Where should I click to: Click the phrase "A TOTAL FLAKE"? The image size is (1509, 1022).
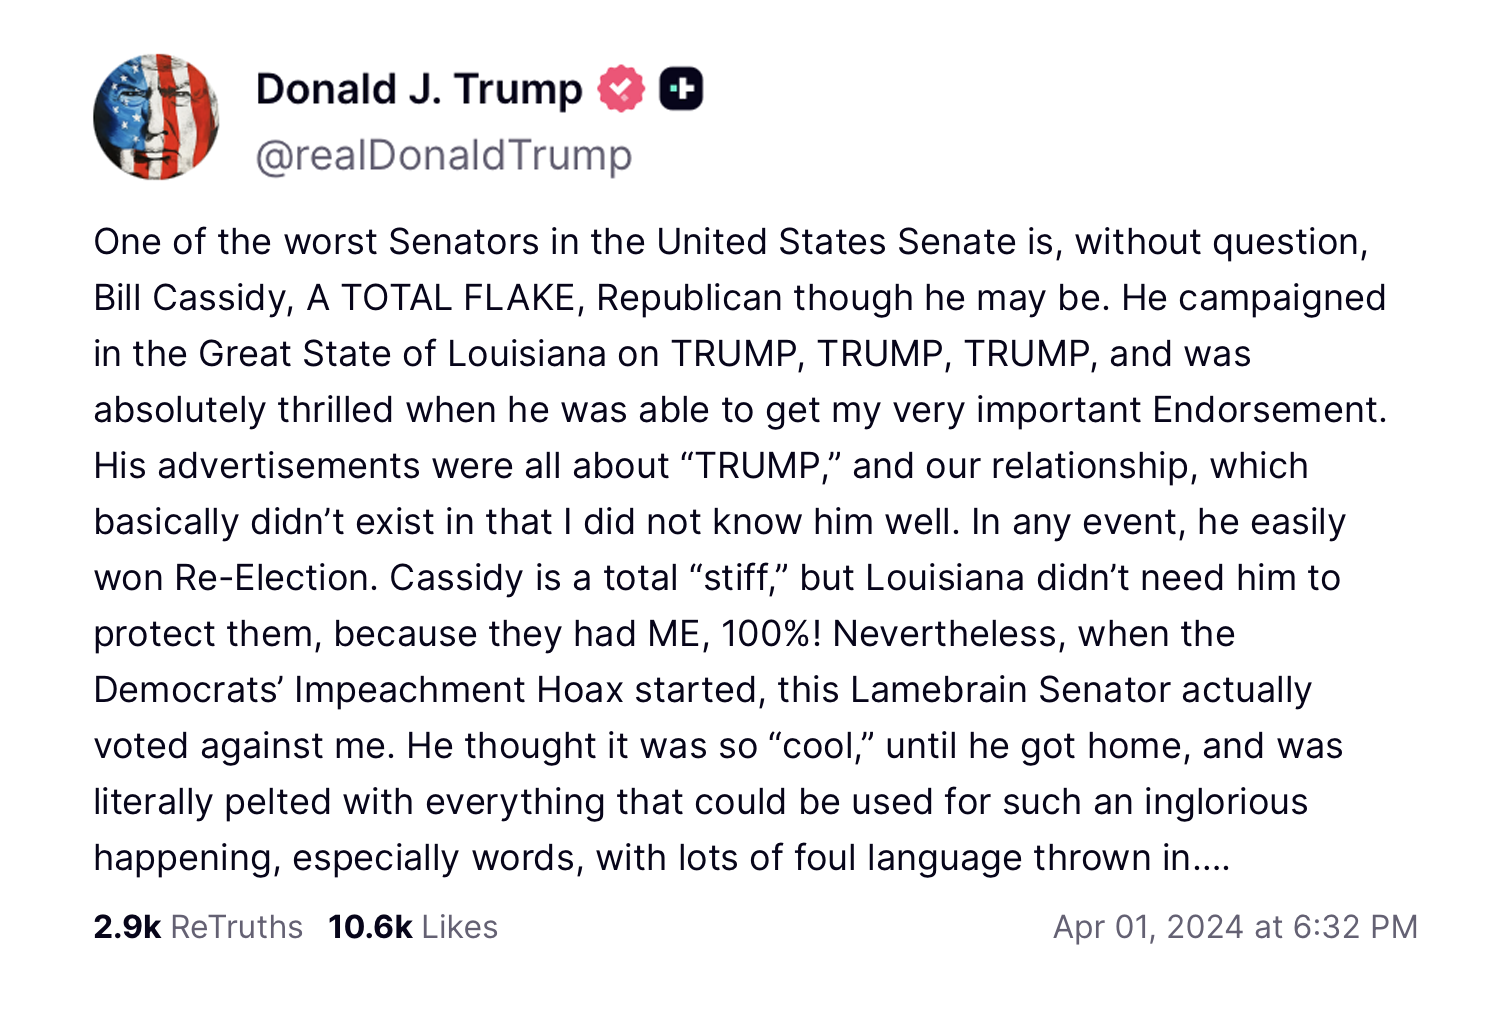(x=441, y=298)
